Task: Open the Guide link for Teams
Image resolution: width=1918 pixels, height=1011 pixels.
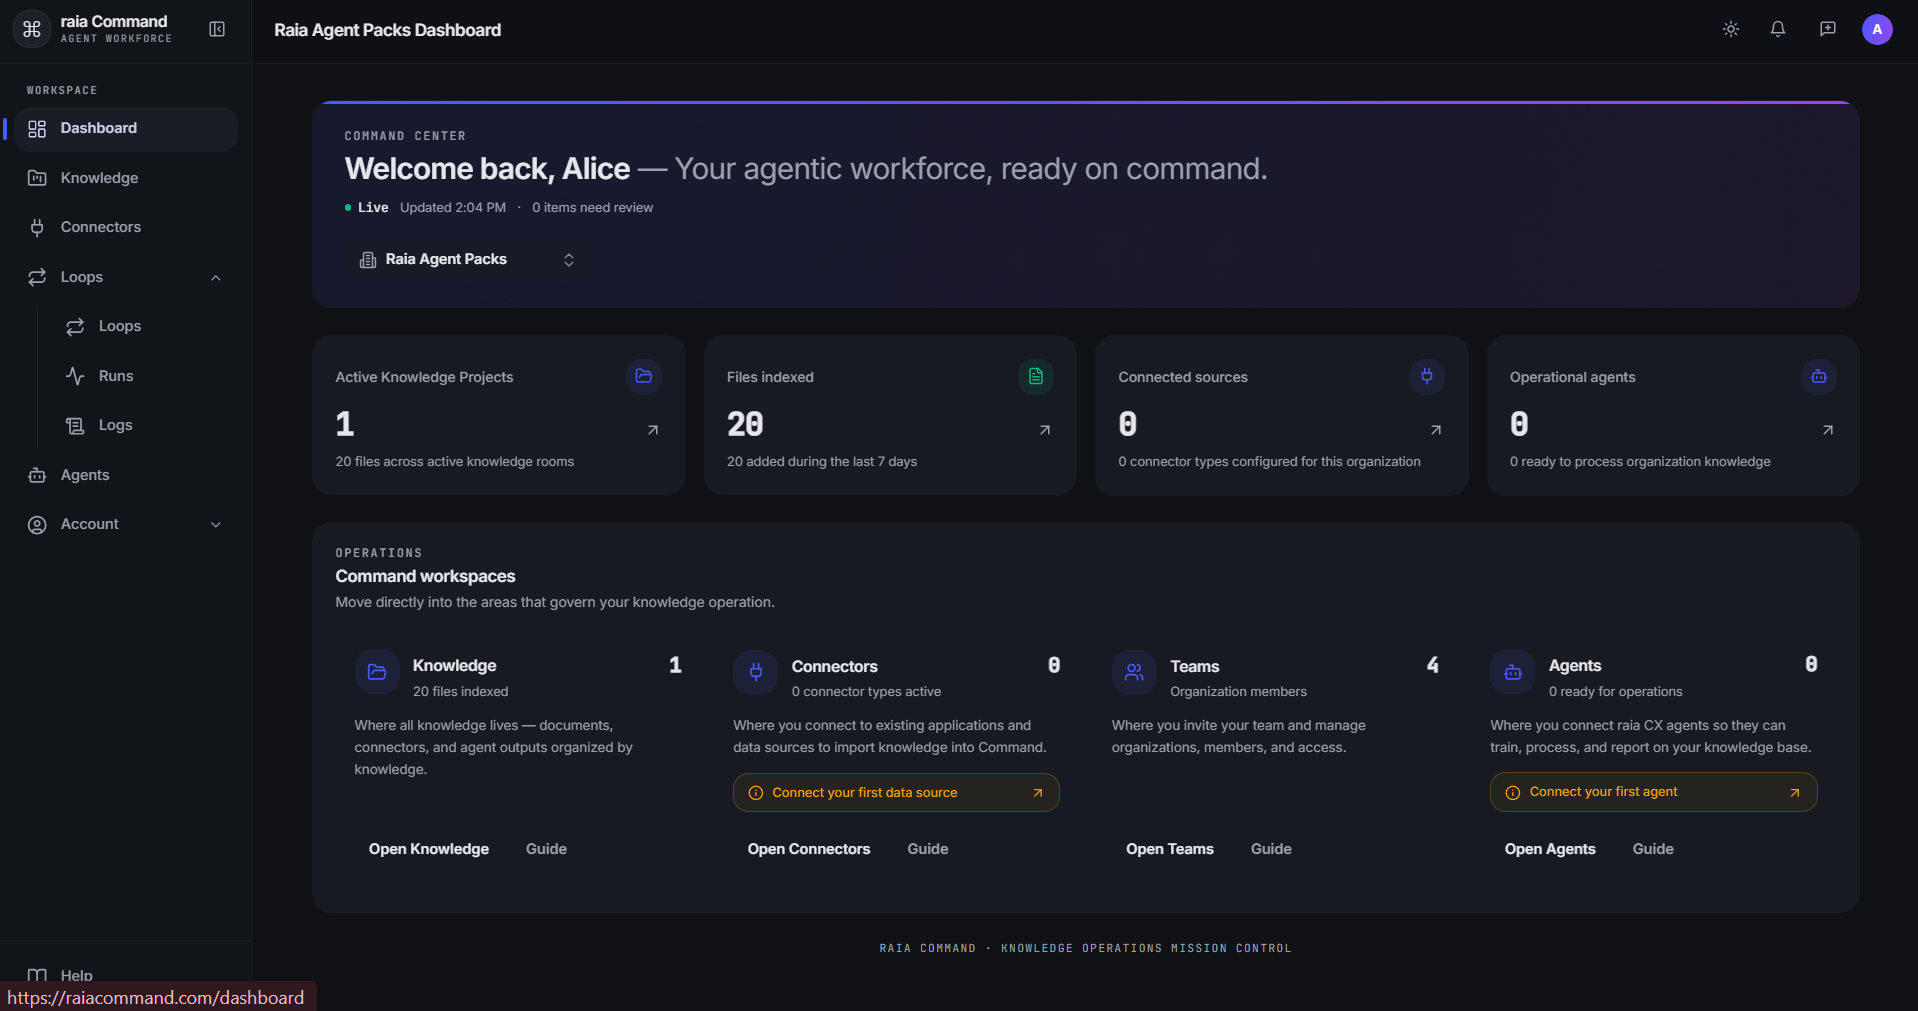Action: pos(1271,849)
